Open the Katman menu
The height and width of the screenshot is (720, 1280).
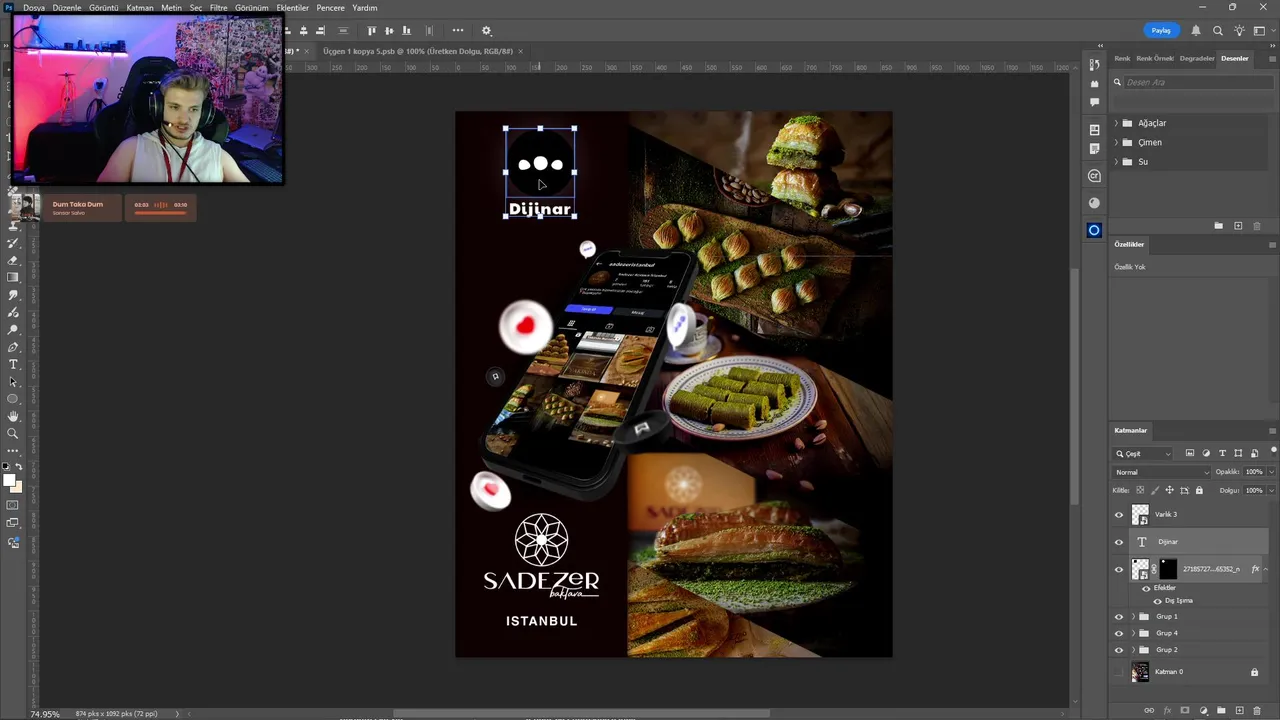point(140,8)
